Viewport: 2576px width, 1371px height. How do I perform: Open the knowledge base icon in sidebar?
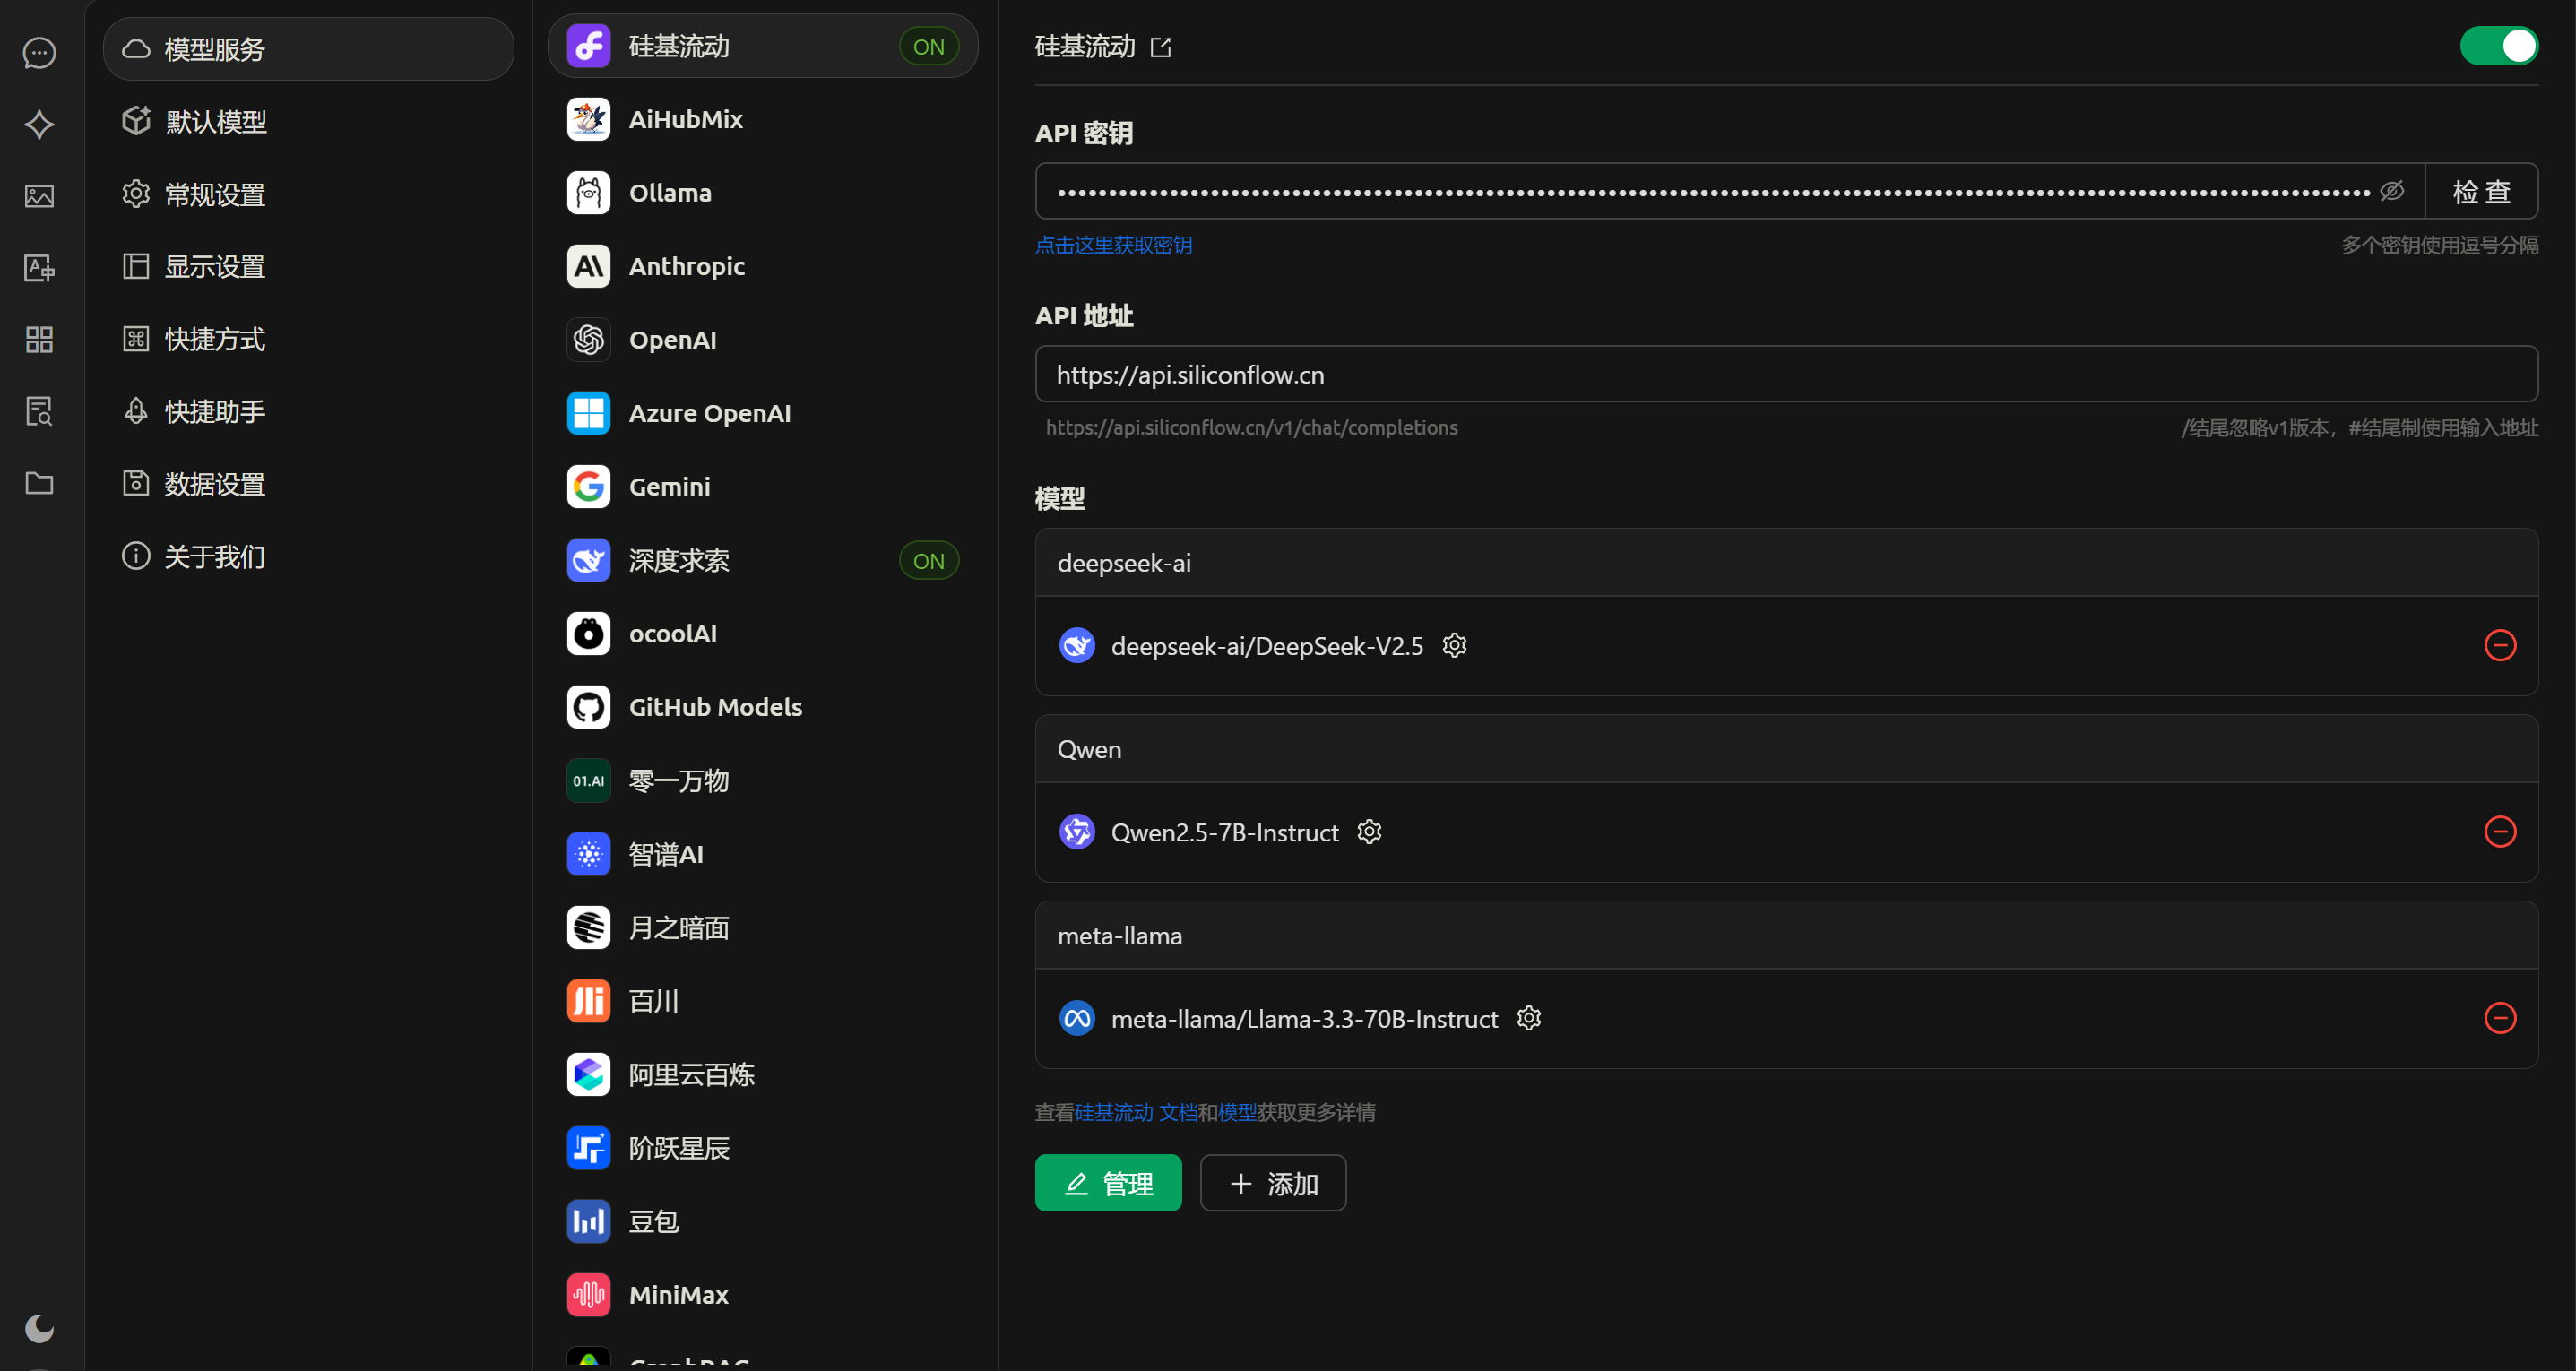tap(39, 411)
